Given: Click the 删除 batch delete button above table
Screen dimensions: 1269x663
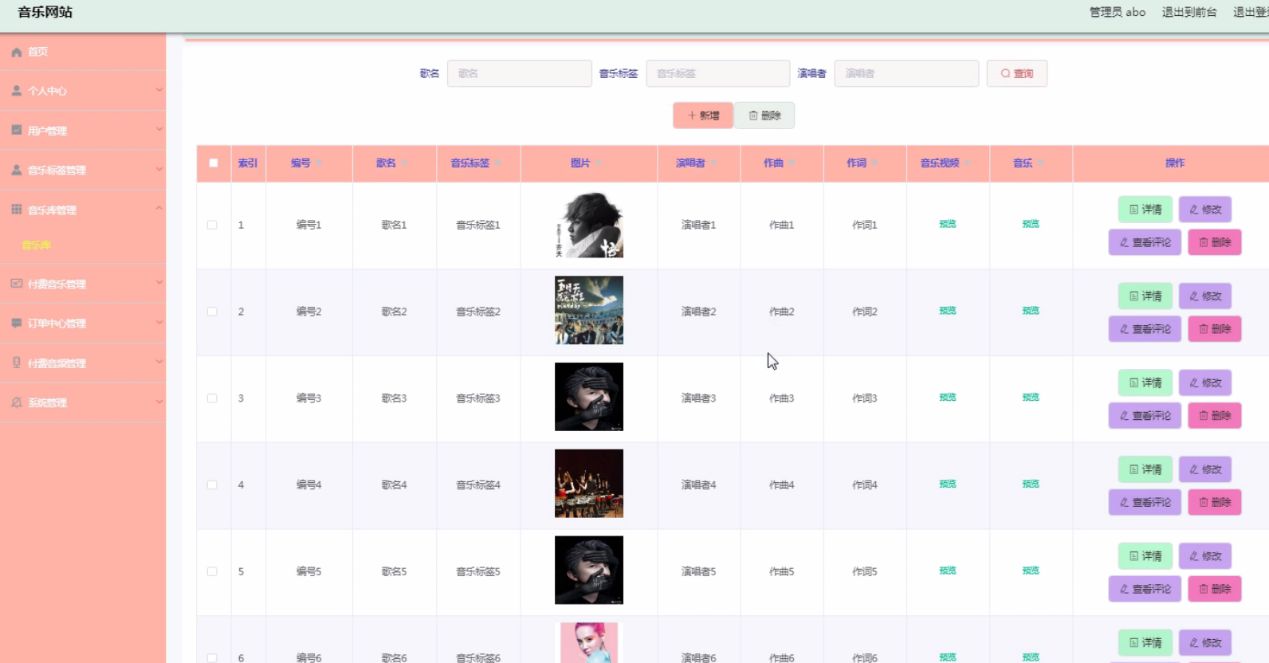Looking at the screenshot, I should pos(764,116).
